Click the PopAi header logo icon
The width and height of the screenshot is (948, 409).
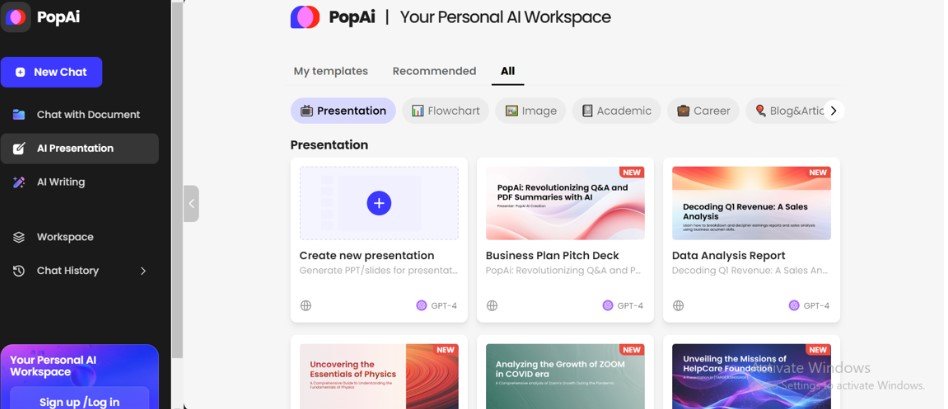[x=305, y=17]
